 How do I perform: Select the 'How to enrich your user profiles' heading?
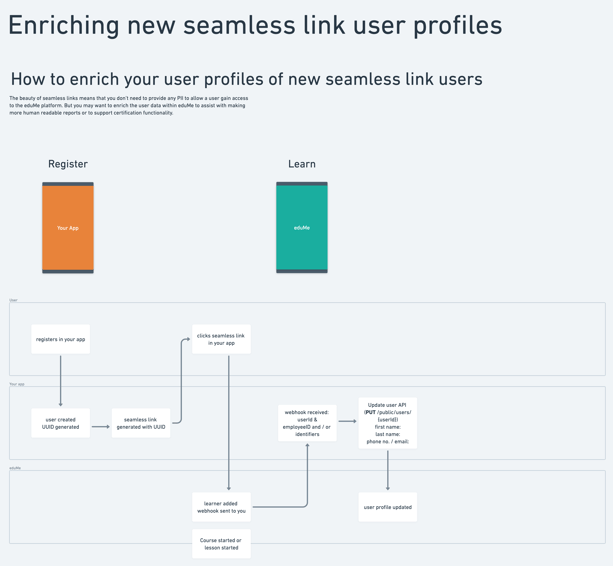coord(247,79)
